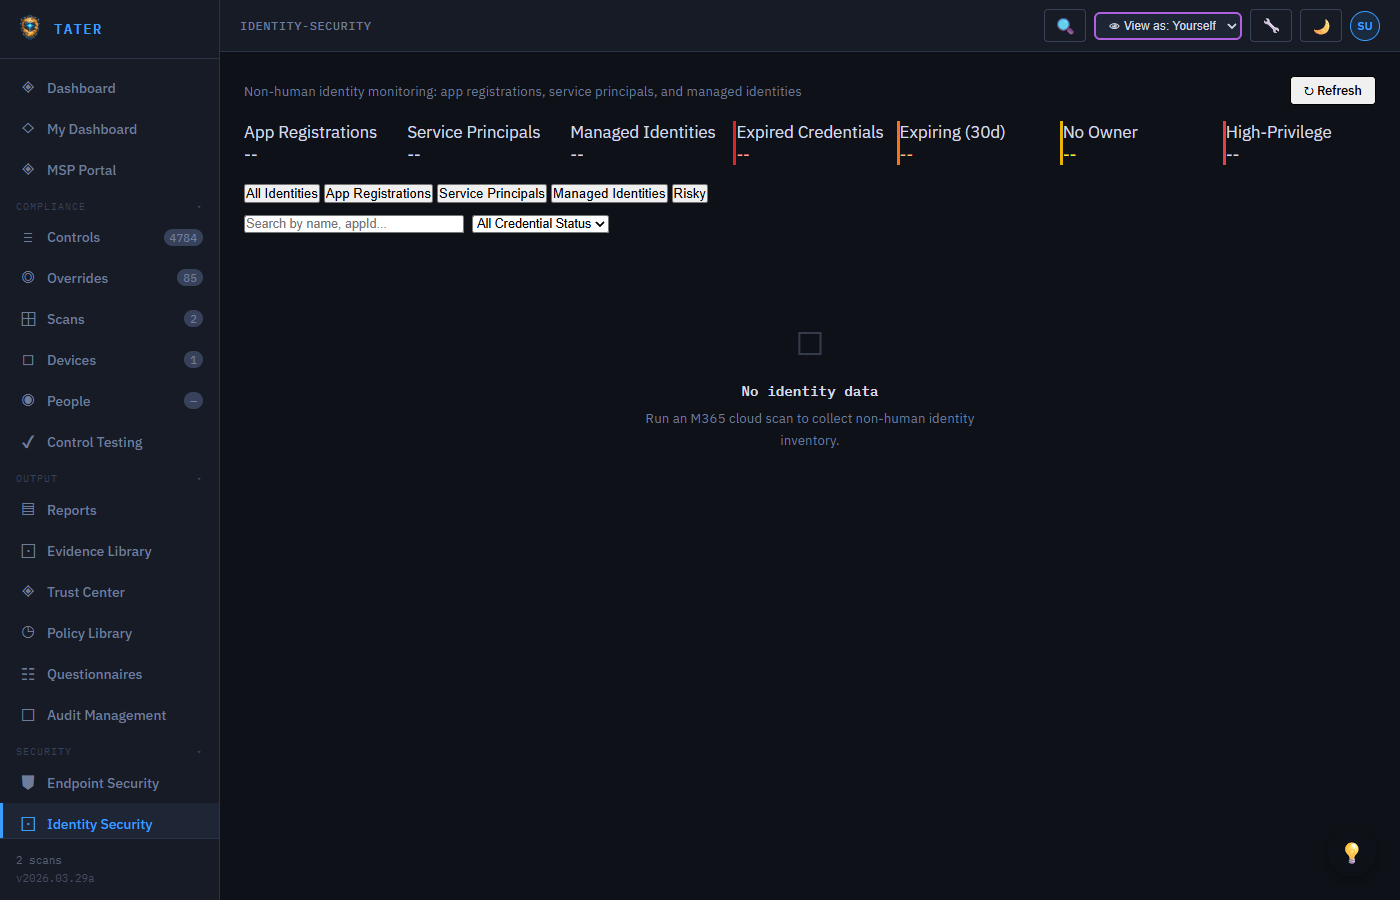Screen dimensions: 1400x900
Task: Click the Refresh button
Action: [1333, 91]
